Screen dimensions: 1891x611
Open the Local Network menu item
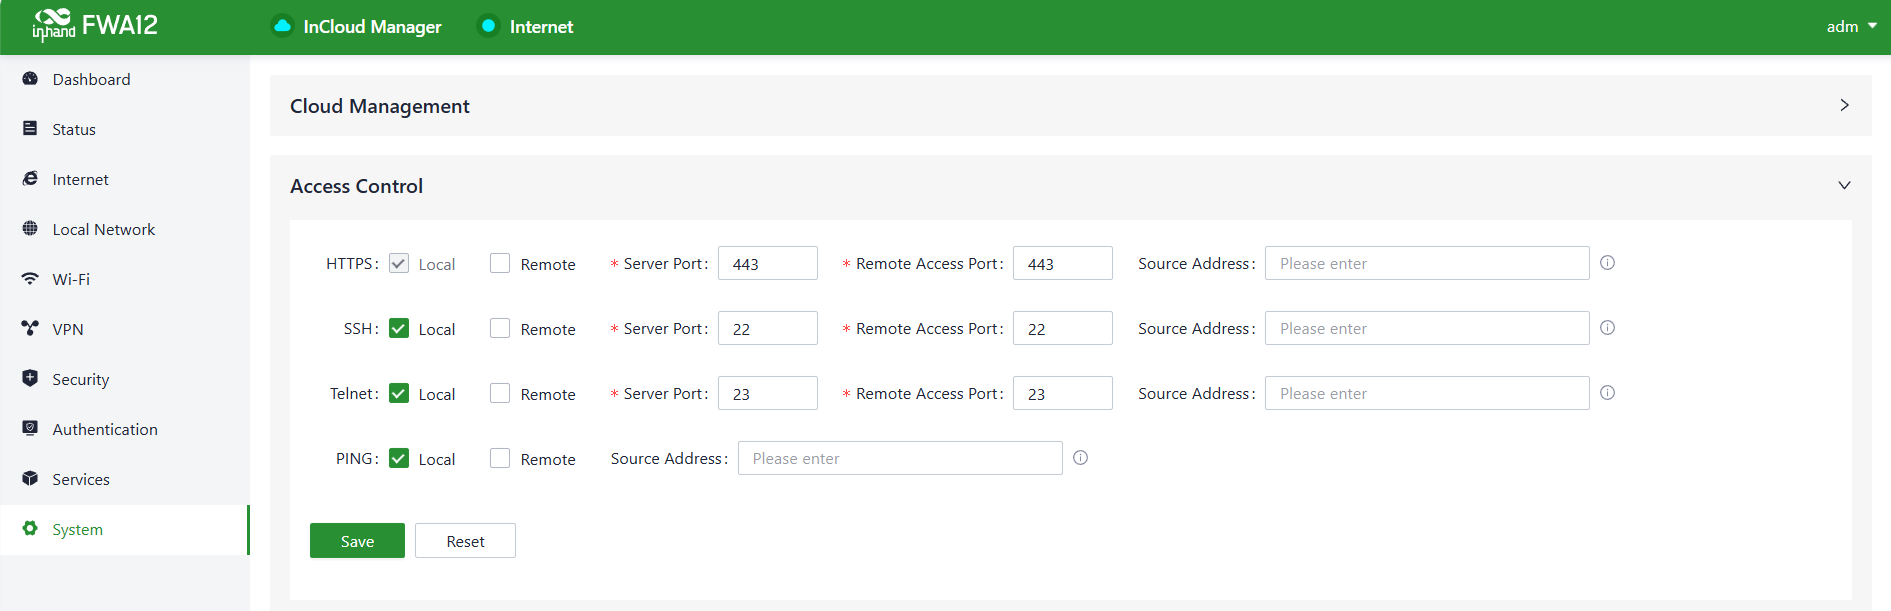tap(104, 229)
